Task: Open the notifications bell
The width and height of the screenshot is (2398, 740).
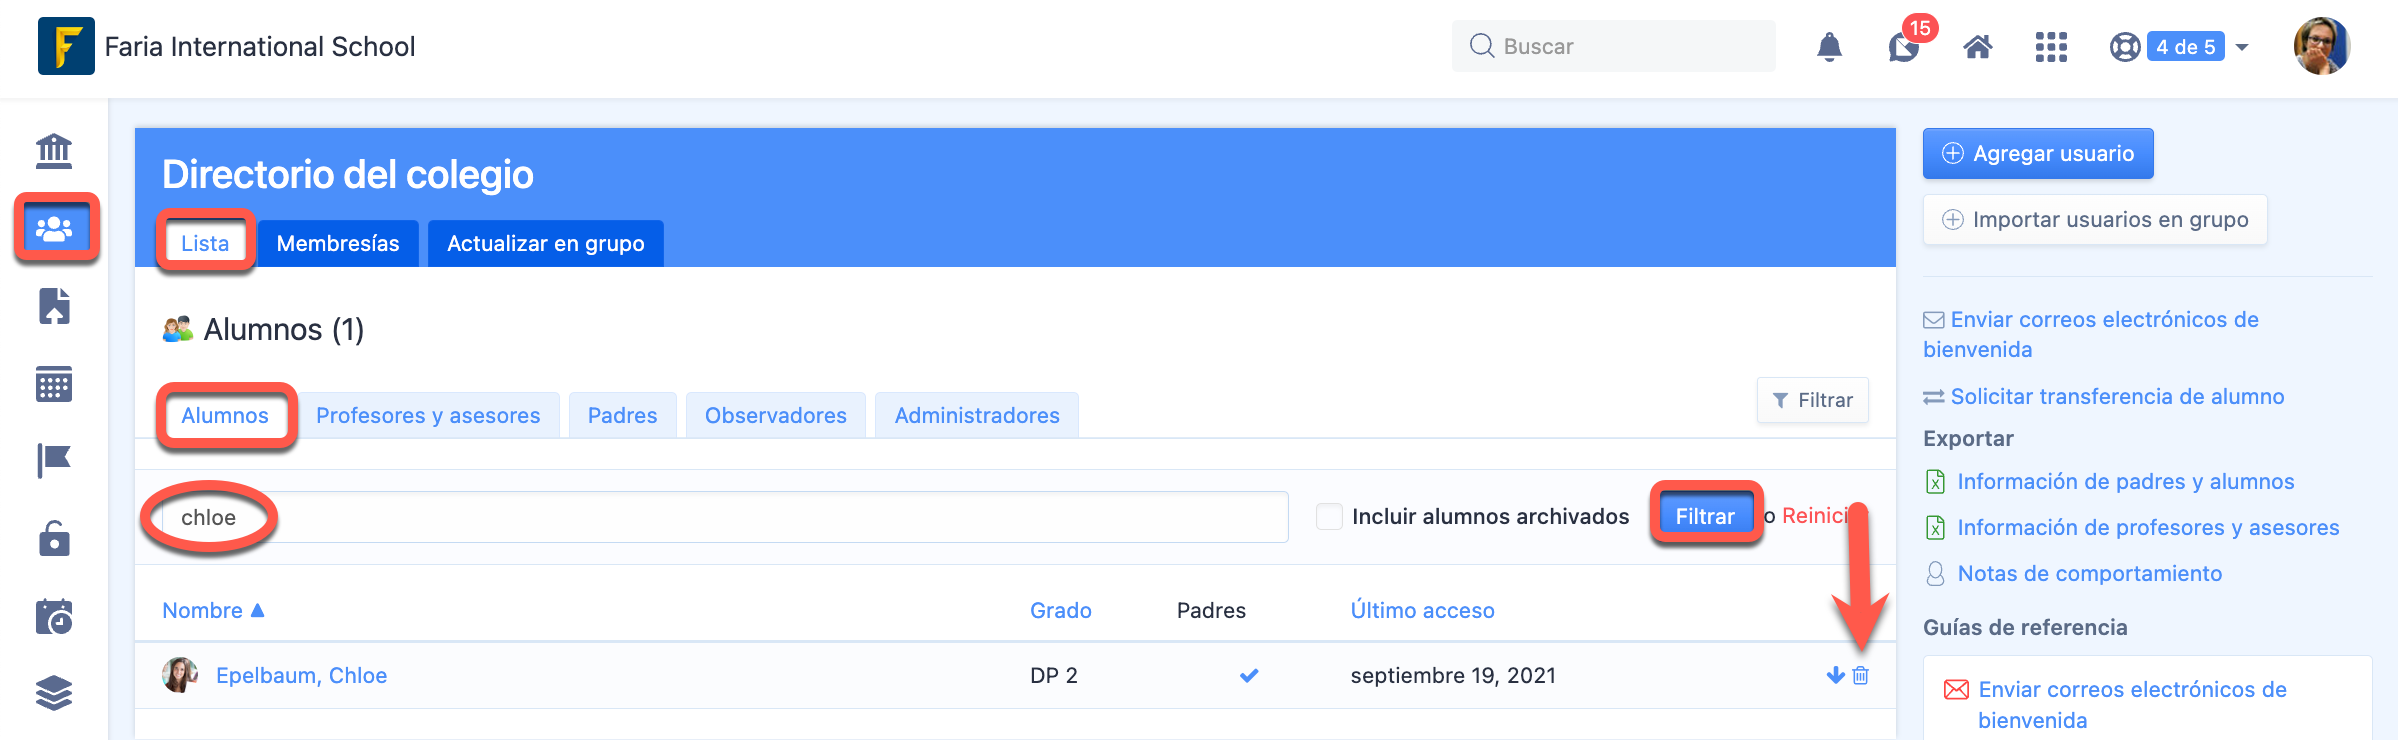Action: 1829,47
